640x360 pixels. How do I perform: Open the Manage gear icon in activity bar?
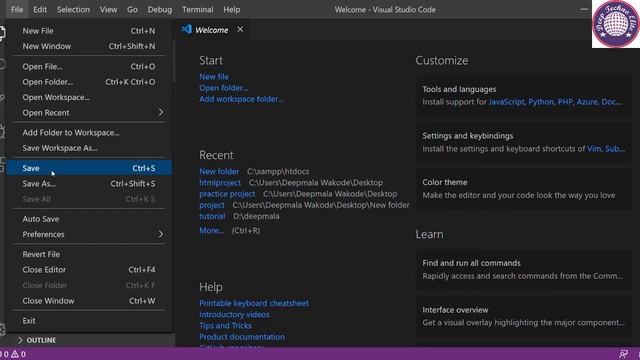[2, 329]
